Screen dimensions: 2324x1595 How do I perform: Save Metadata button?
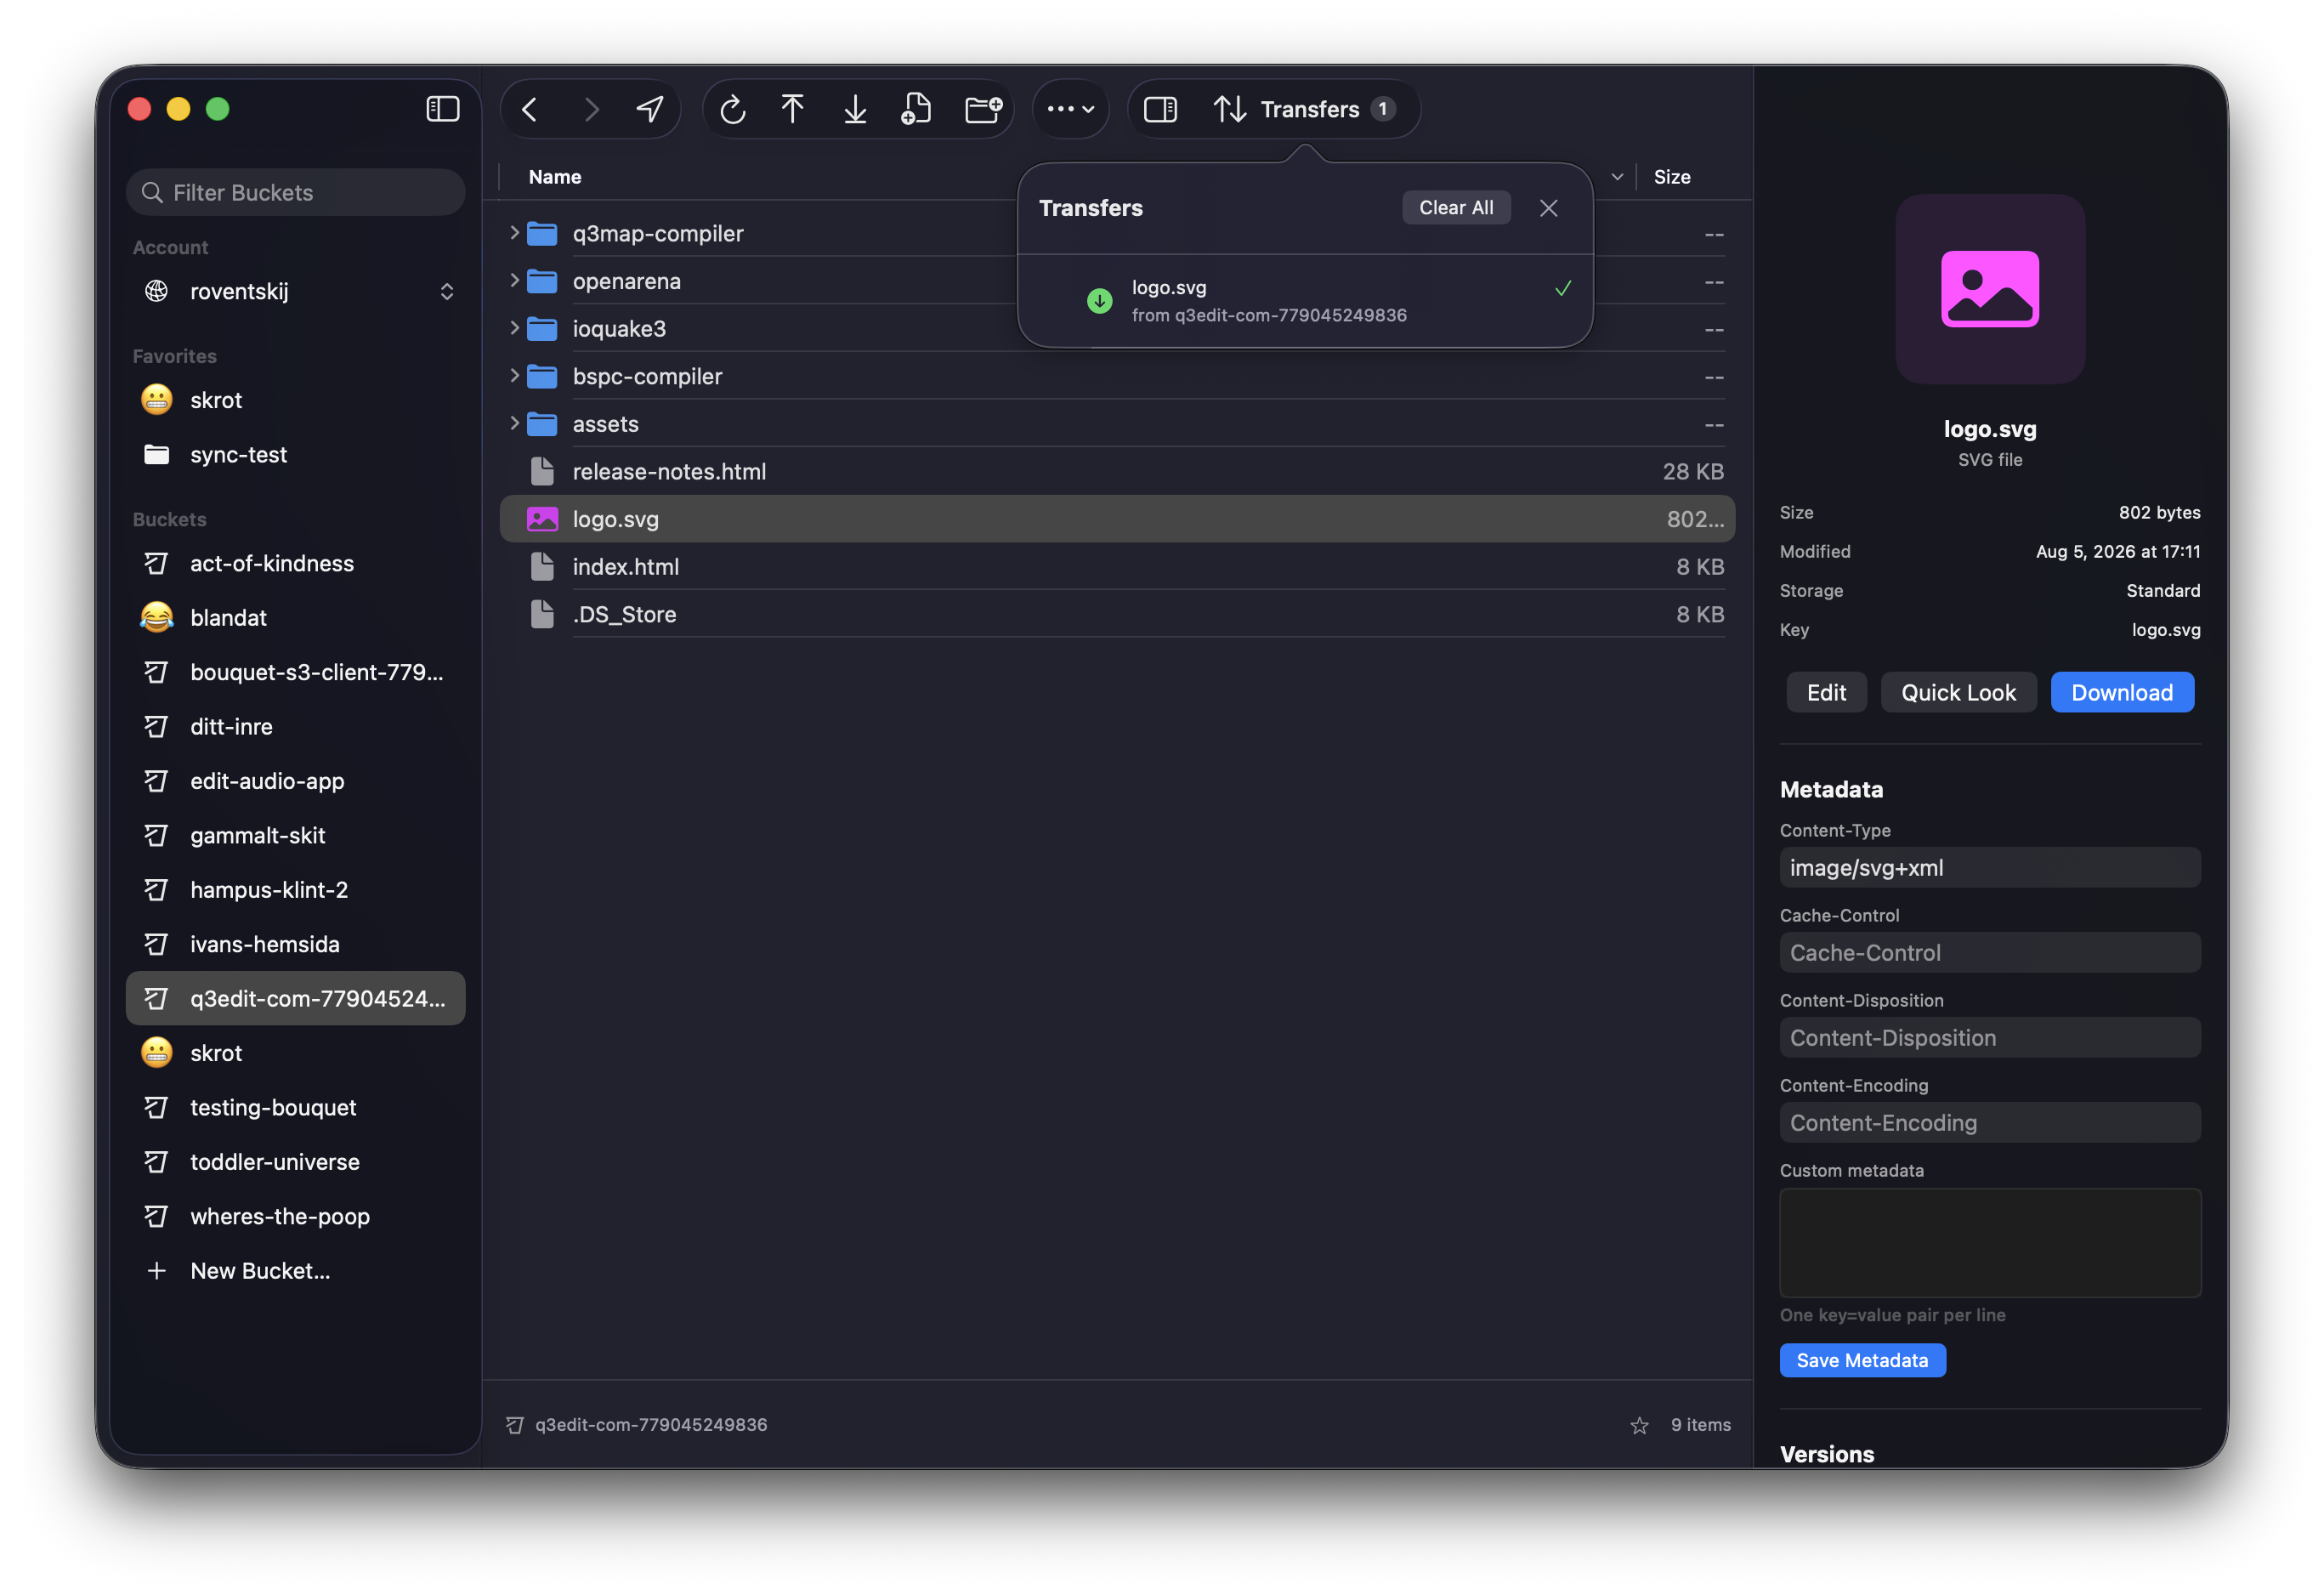point(1862,1361)
